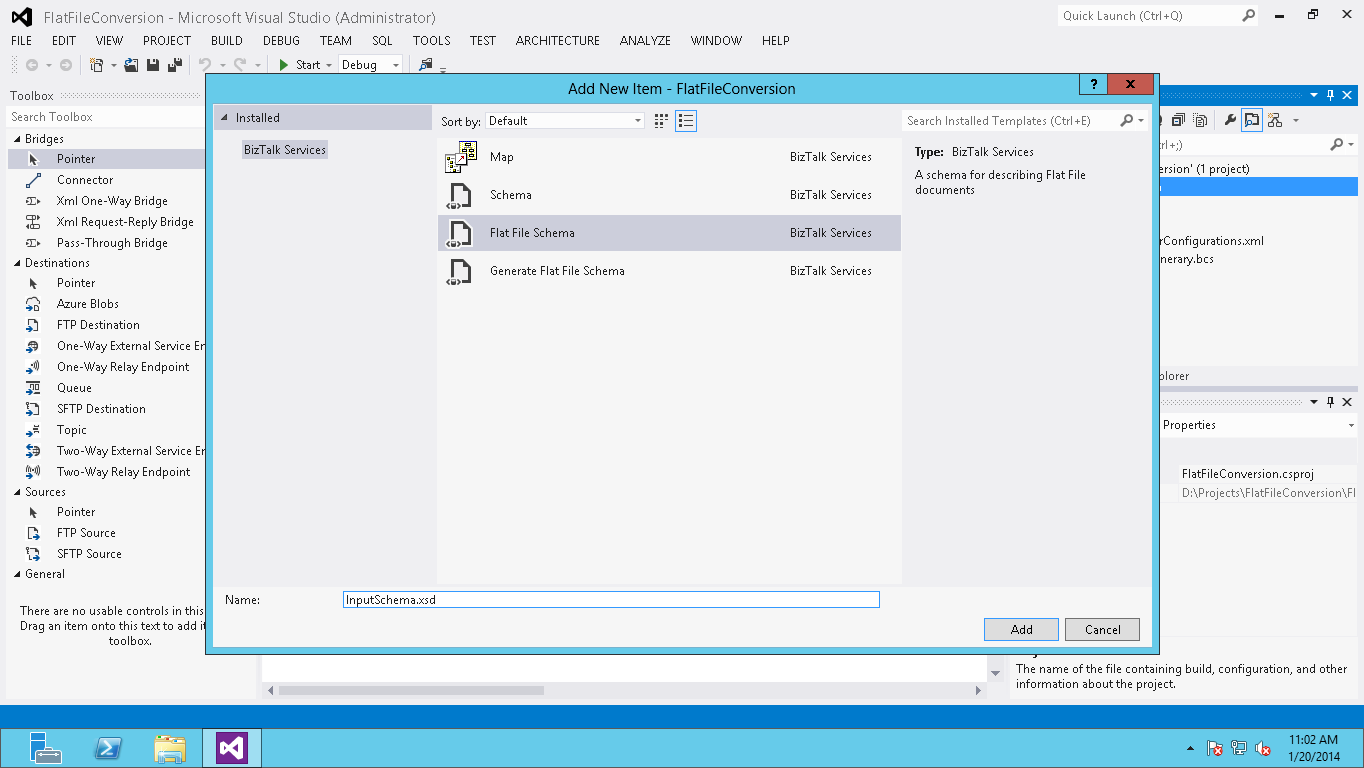Screen dimensions: 1364x768
Task: Select the Map template icon
Action: click(x=460, y=157)
